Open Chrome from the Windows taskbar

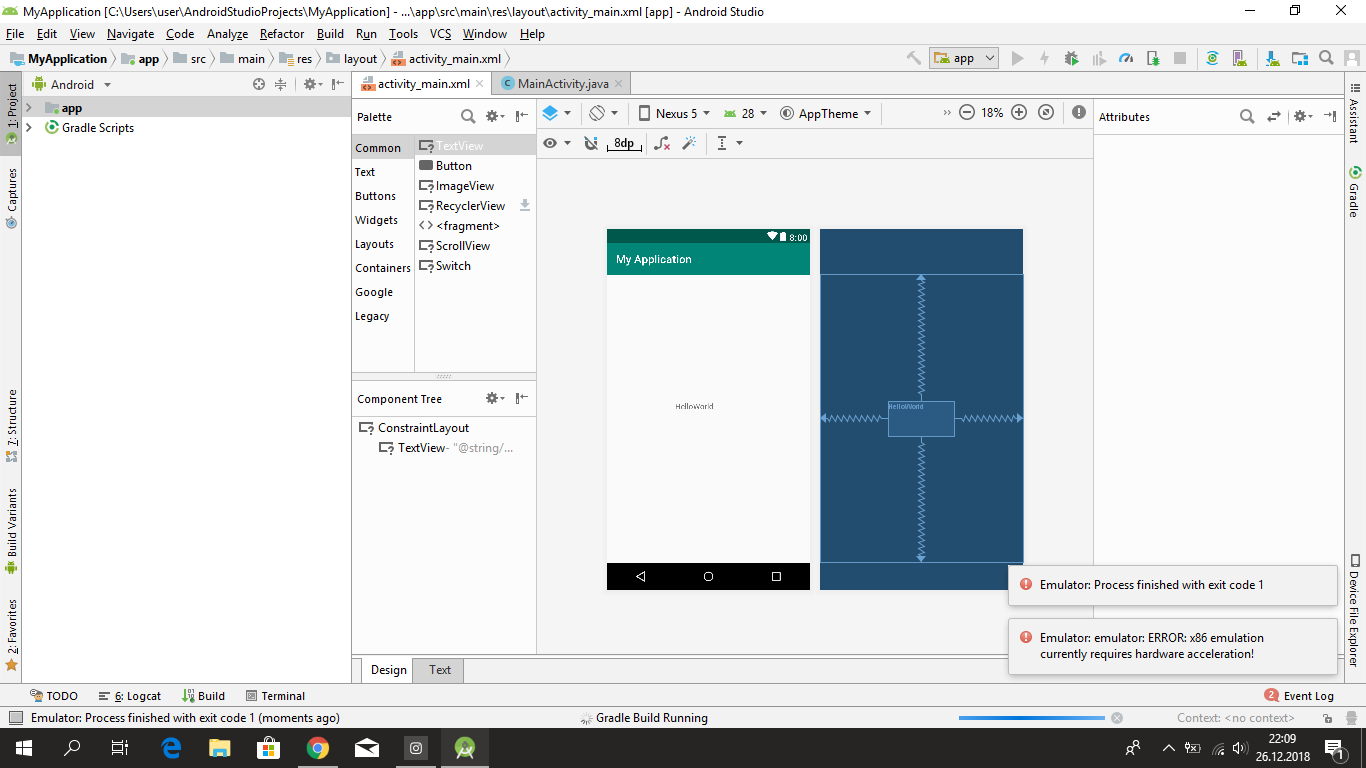(x=318, y=747)
